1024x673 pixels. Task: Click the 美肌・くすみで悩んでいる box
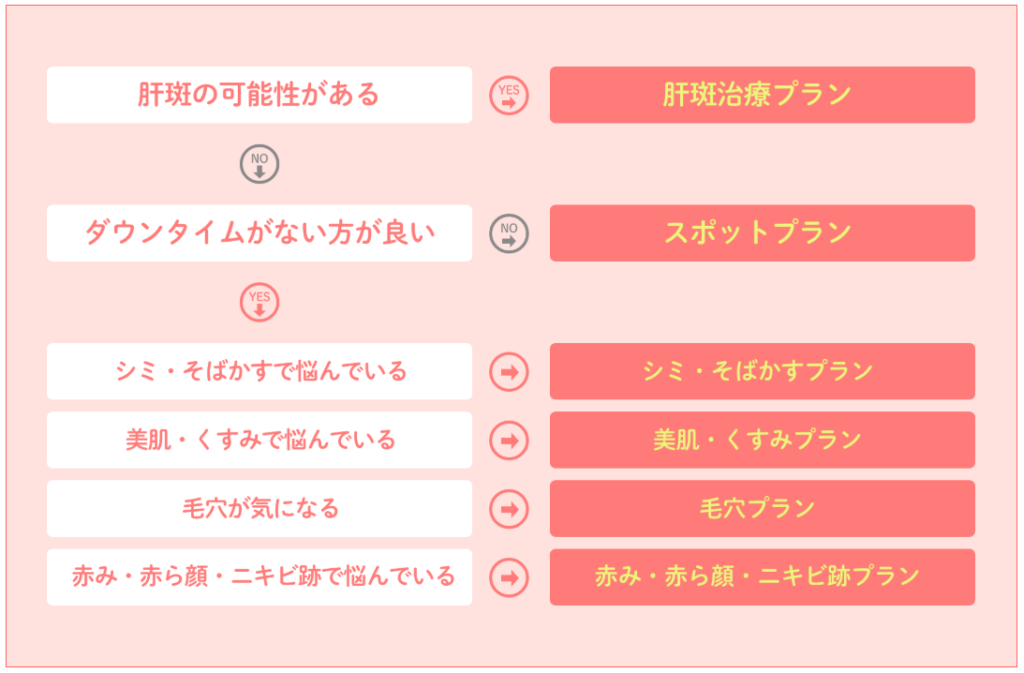[259, 440]
